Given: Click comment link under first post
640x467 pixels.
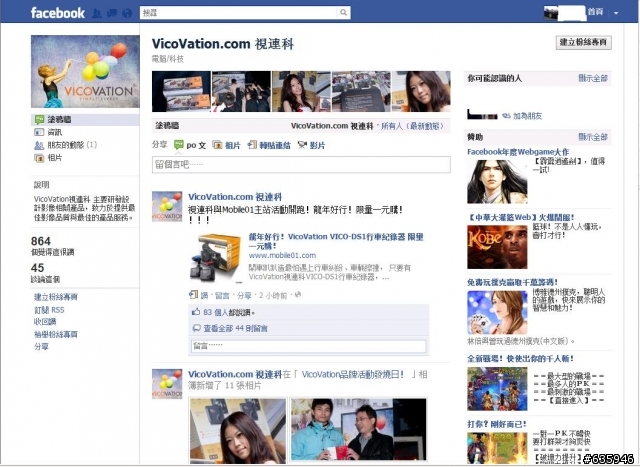Looking at the screenshot, I should (222, 295).
